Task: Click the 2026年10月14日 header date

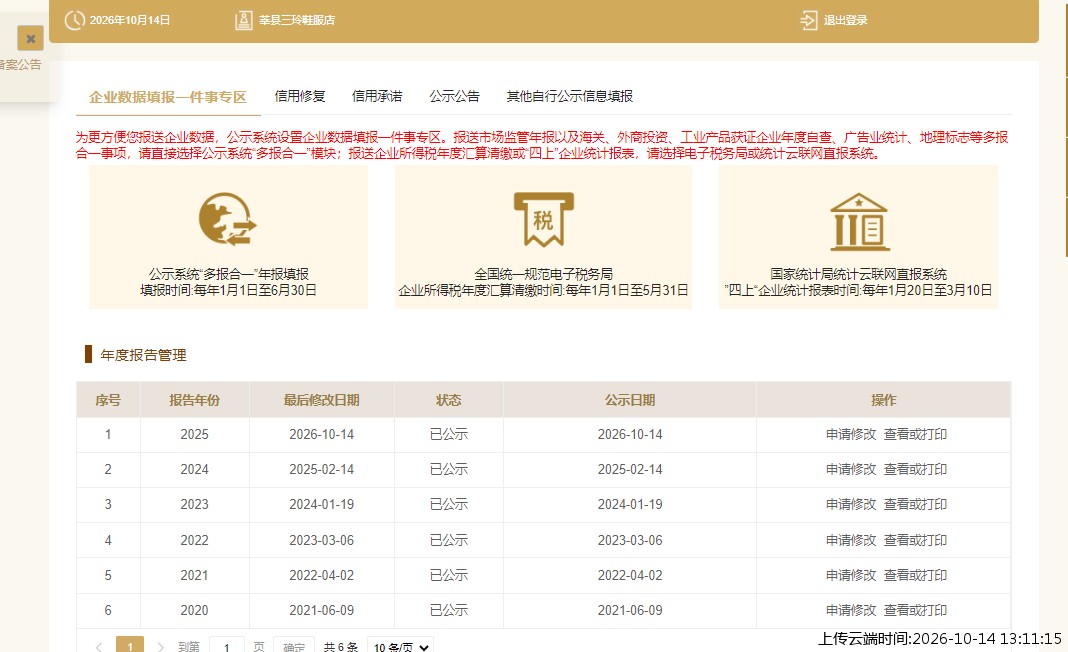Action: [129, 20]
